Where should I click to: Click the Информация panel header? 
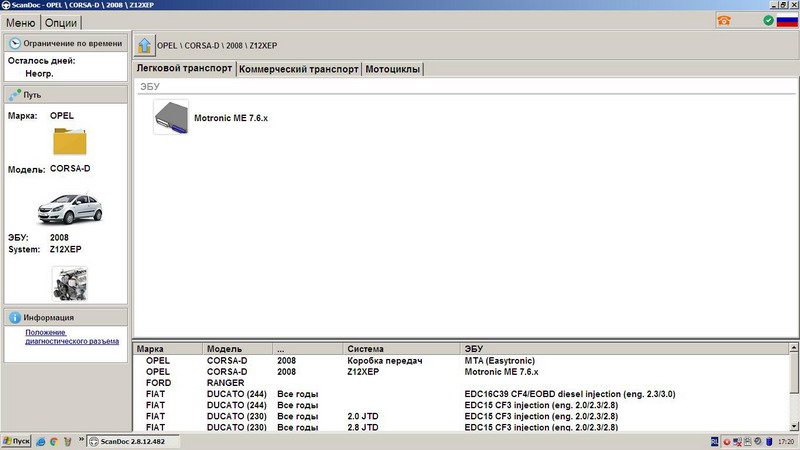point(66,317)
